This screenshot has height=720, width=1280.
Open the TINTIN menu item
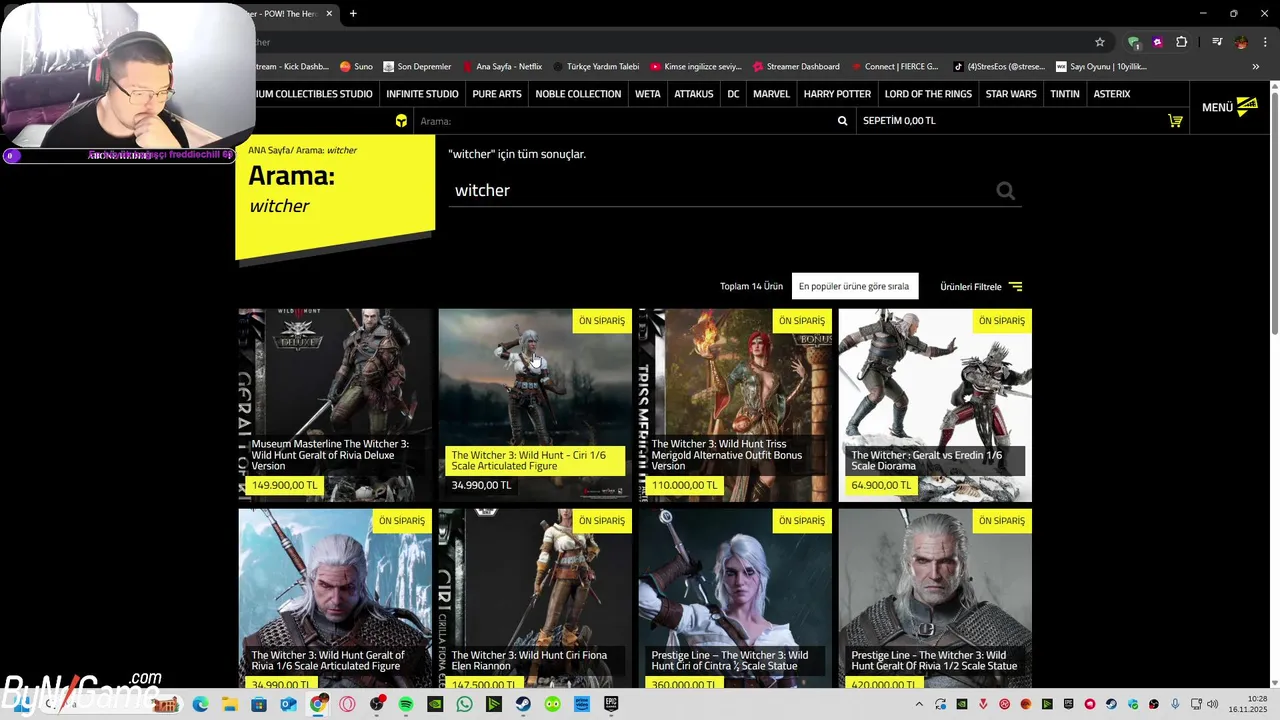1065,94
